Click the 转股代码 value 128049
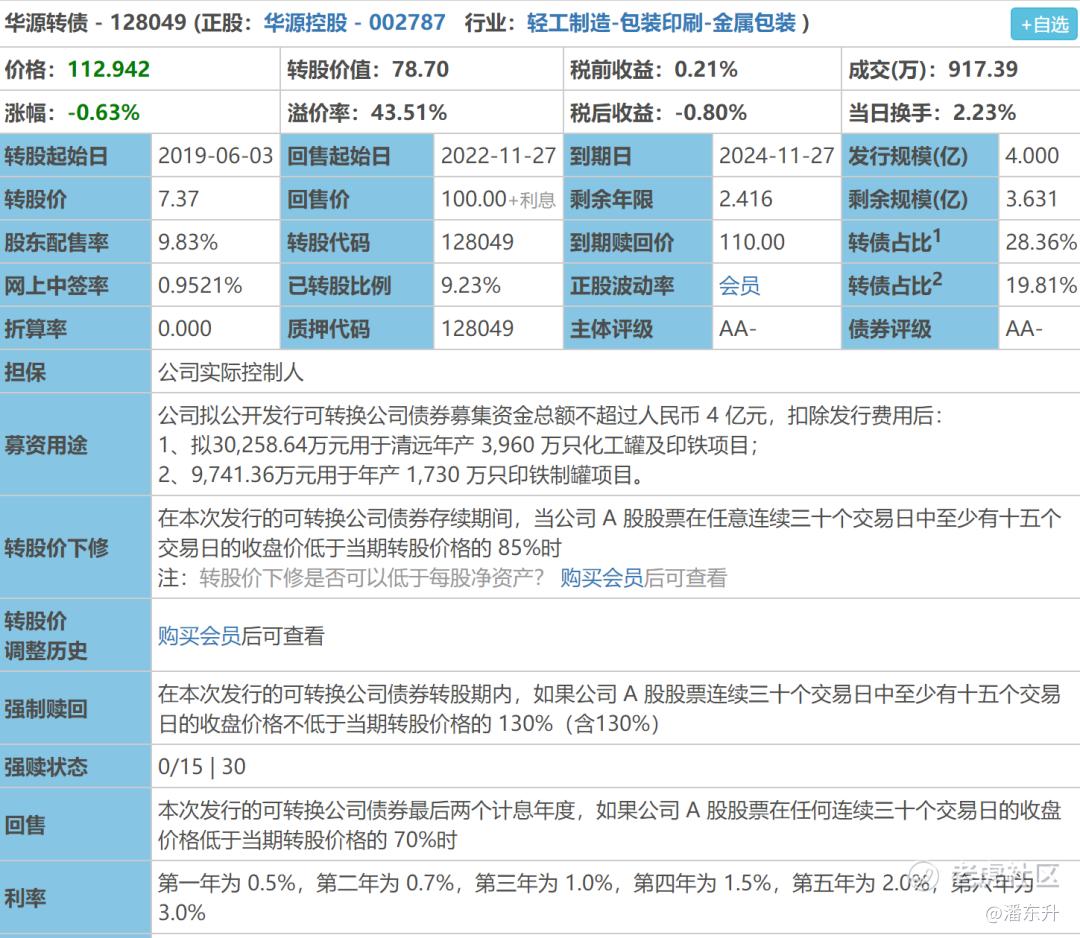The height and width of the screenshot is (938, 1080). [x=477, y=242]
